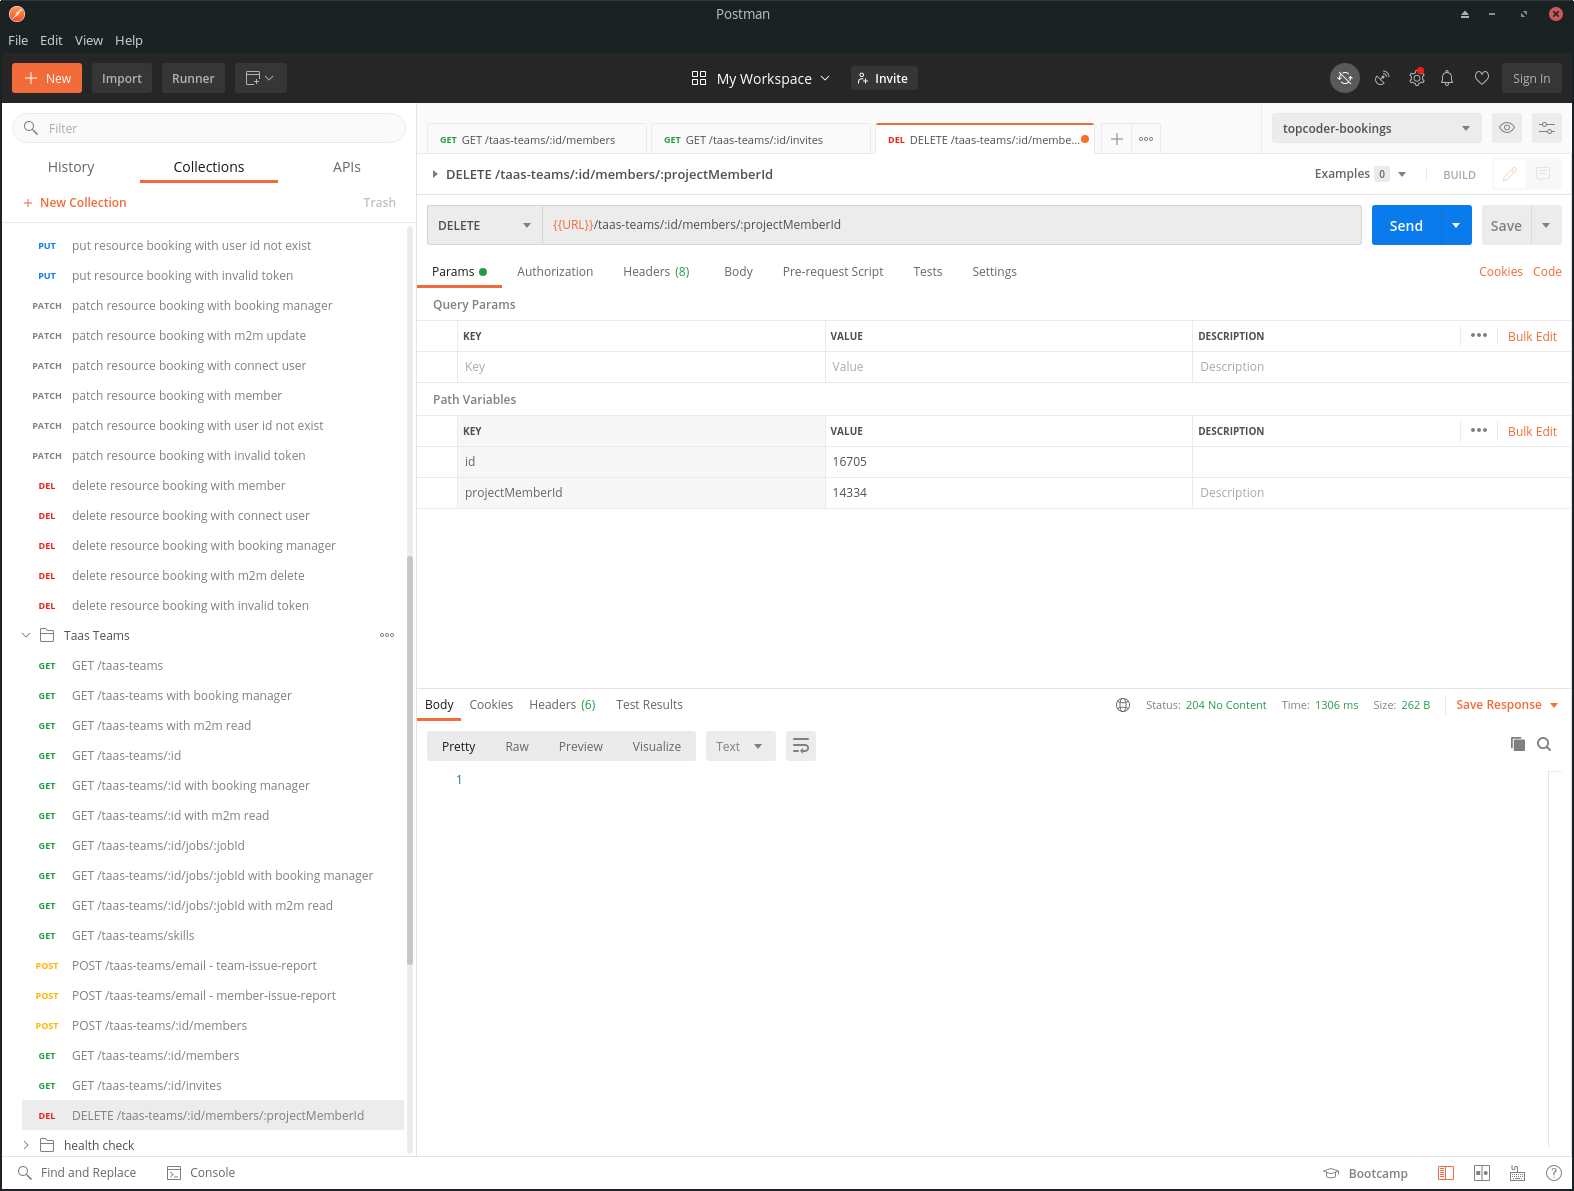Click the Send button
Image resolution: width=1574 pixels, height=1191 pixels.
(1406, 225)
